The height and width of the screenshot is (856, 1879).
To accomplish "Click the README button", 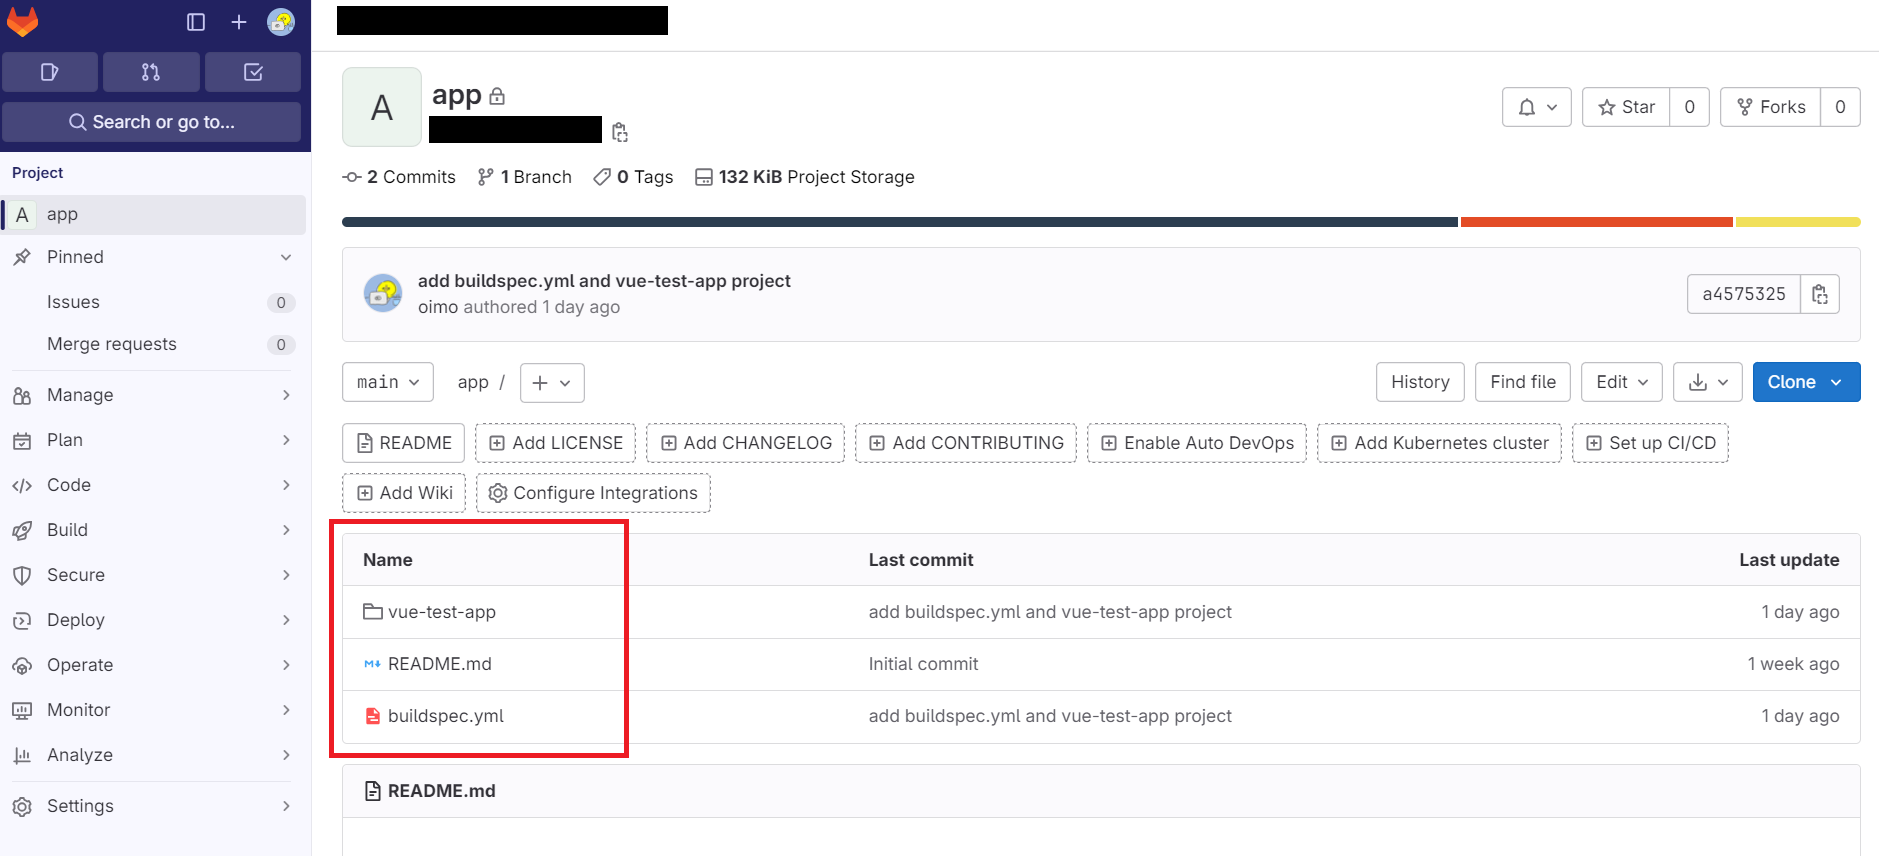I will [404, 443].
